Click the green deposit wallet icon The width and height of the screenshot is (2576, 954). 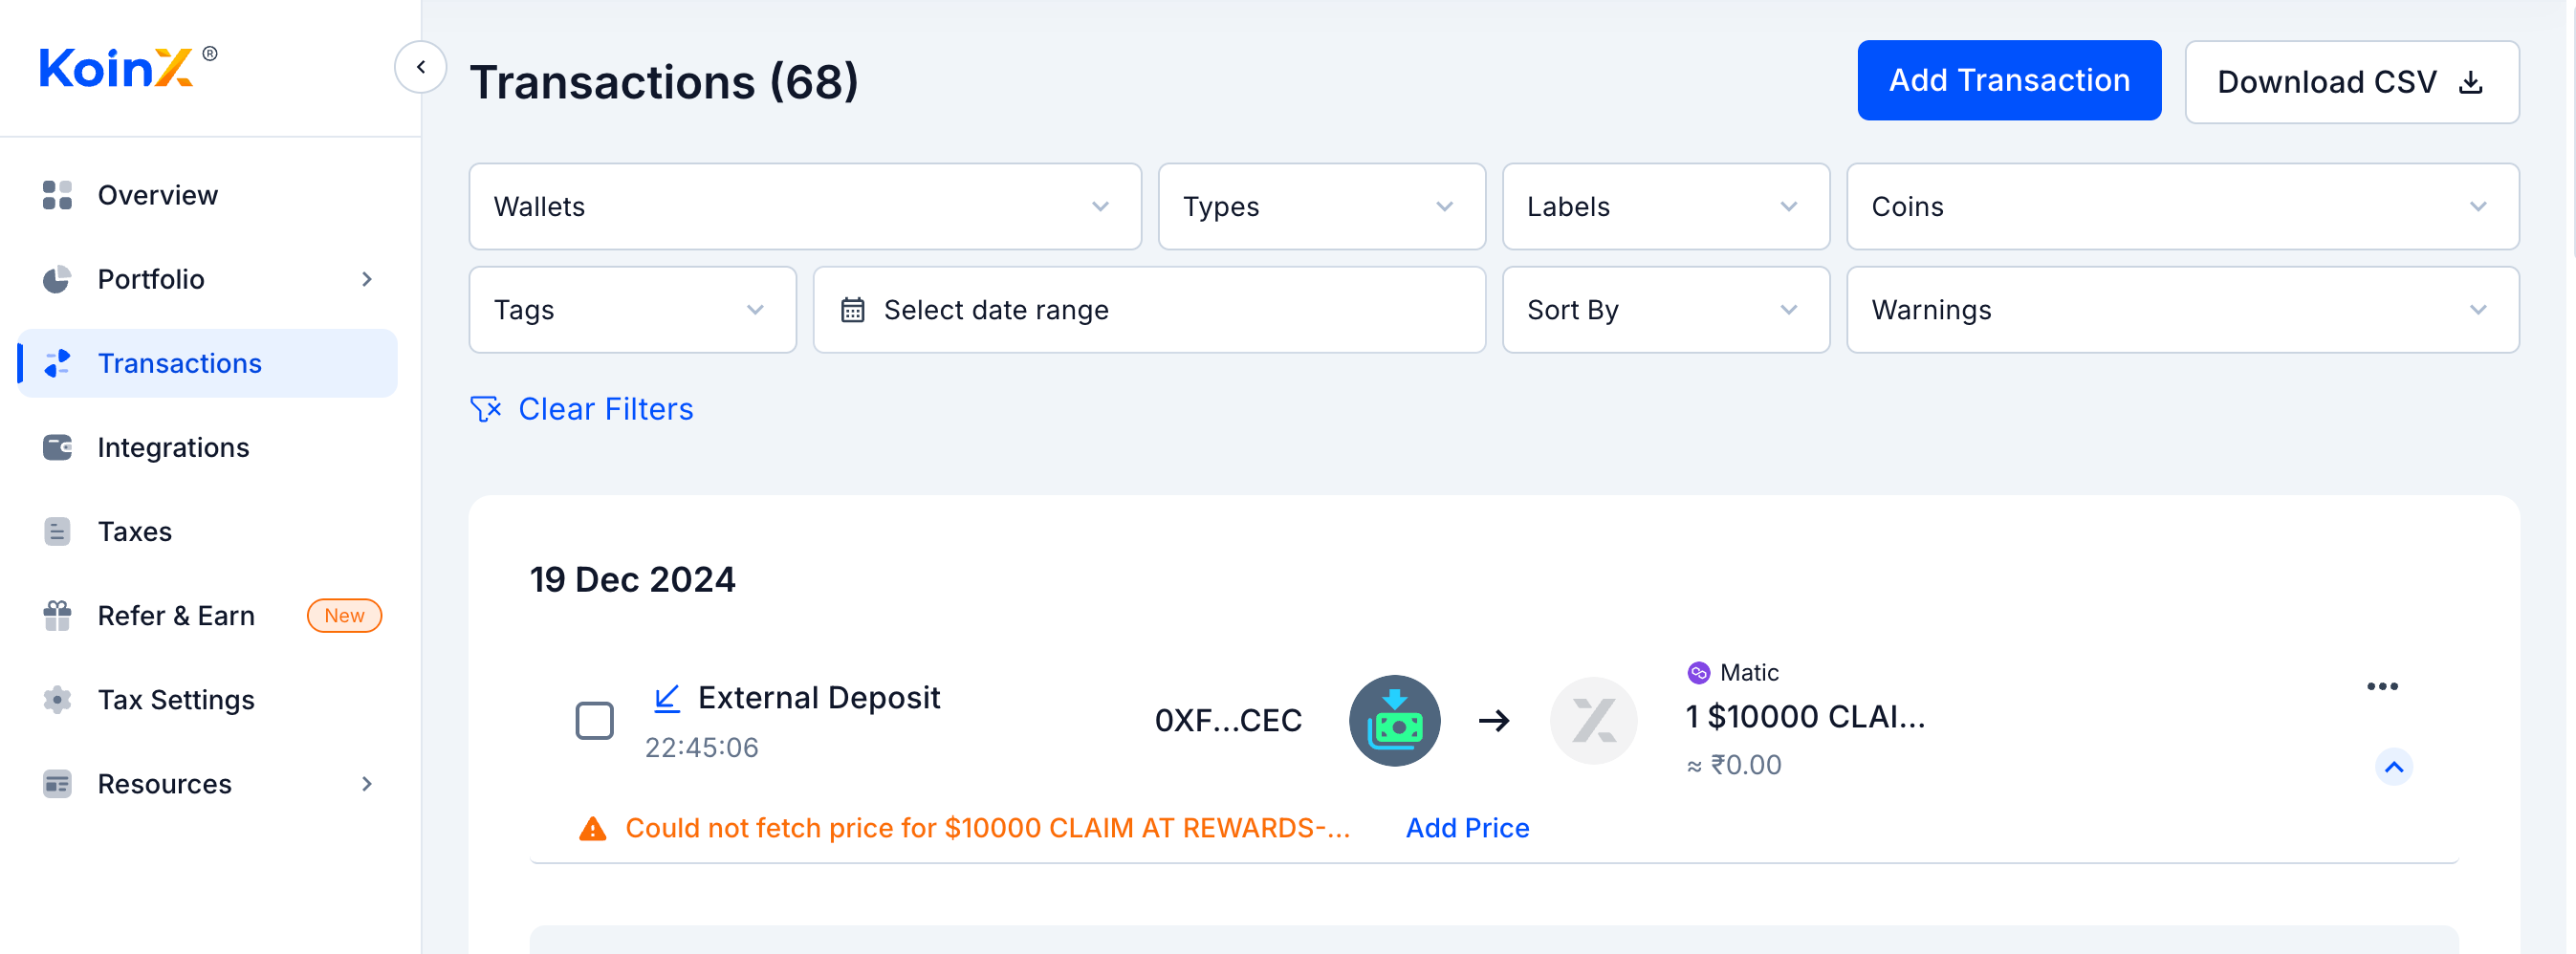pos(1394,720)
